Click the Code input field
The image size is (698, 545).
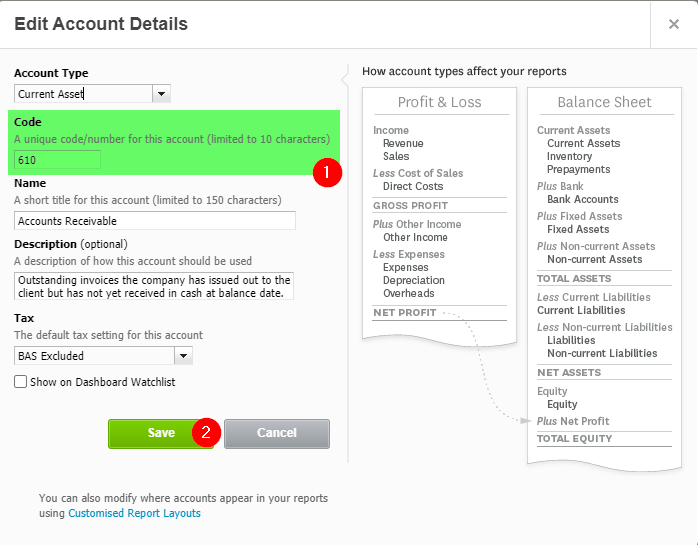[57, 160]
